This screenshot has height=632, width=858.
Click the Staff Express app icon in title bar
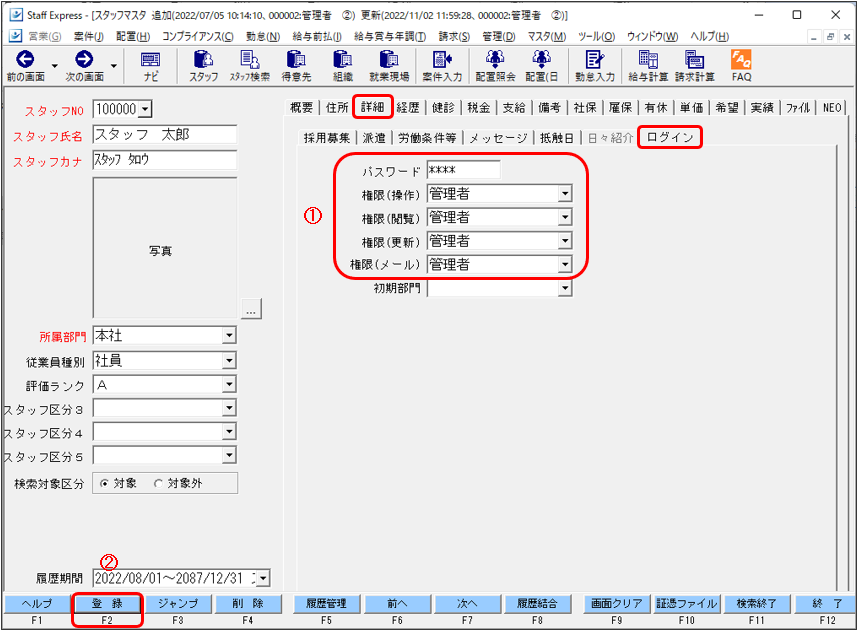[x=16, y=15]
